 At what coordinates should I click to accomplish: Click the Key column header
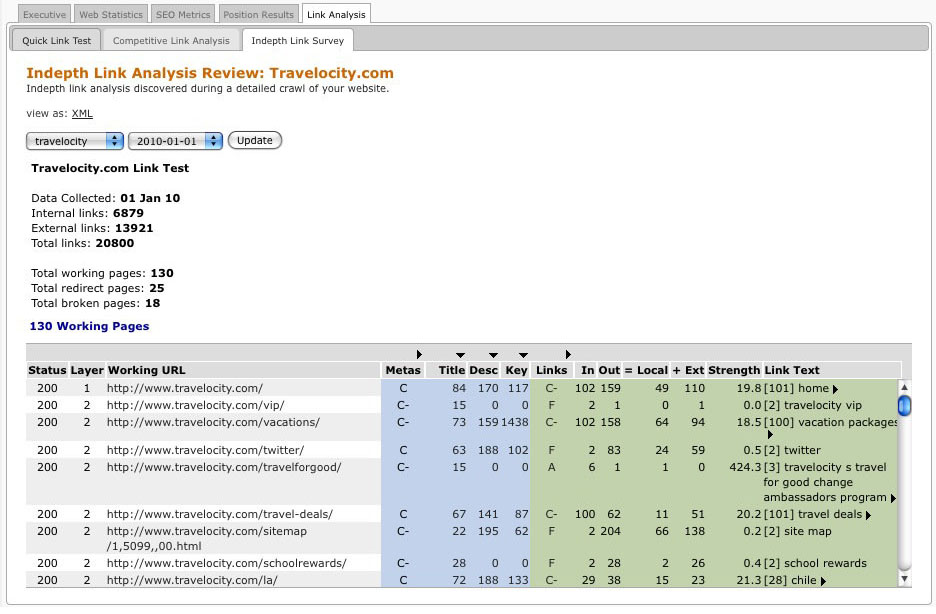(516, 370)
